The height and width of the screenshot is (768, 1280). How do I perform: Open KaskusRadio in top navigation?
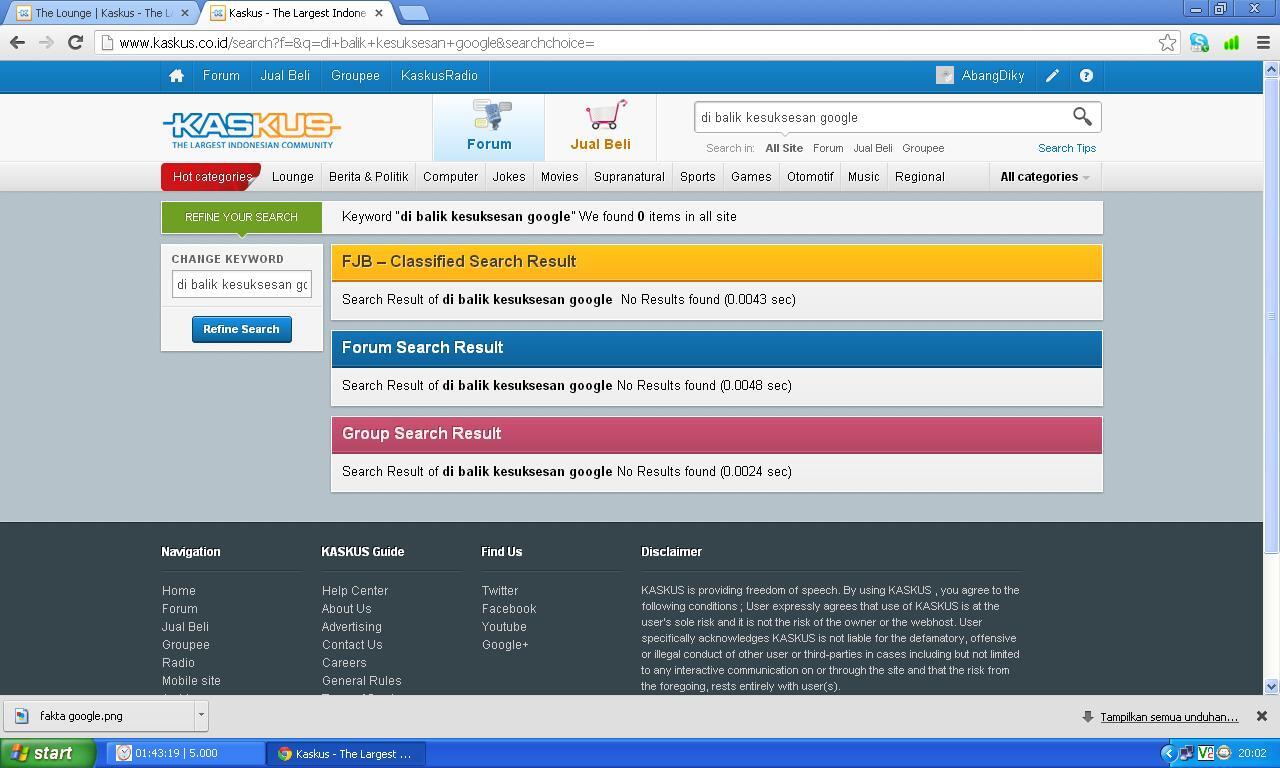click(x=439, y=76)
